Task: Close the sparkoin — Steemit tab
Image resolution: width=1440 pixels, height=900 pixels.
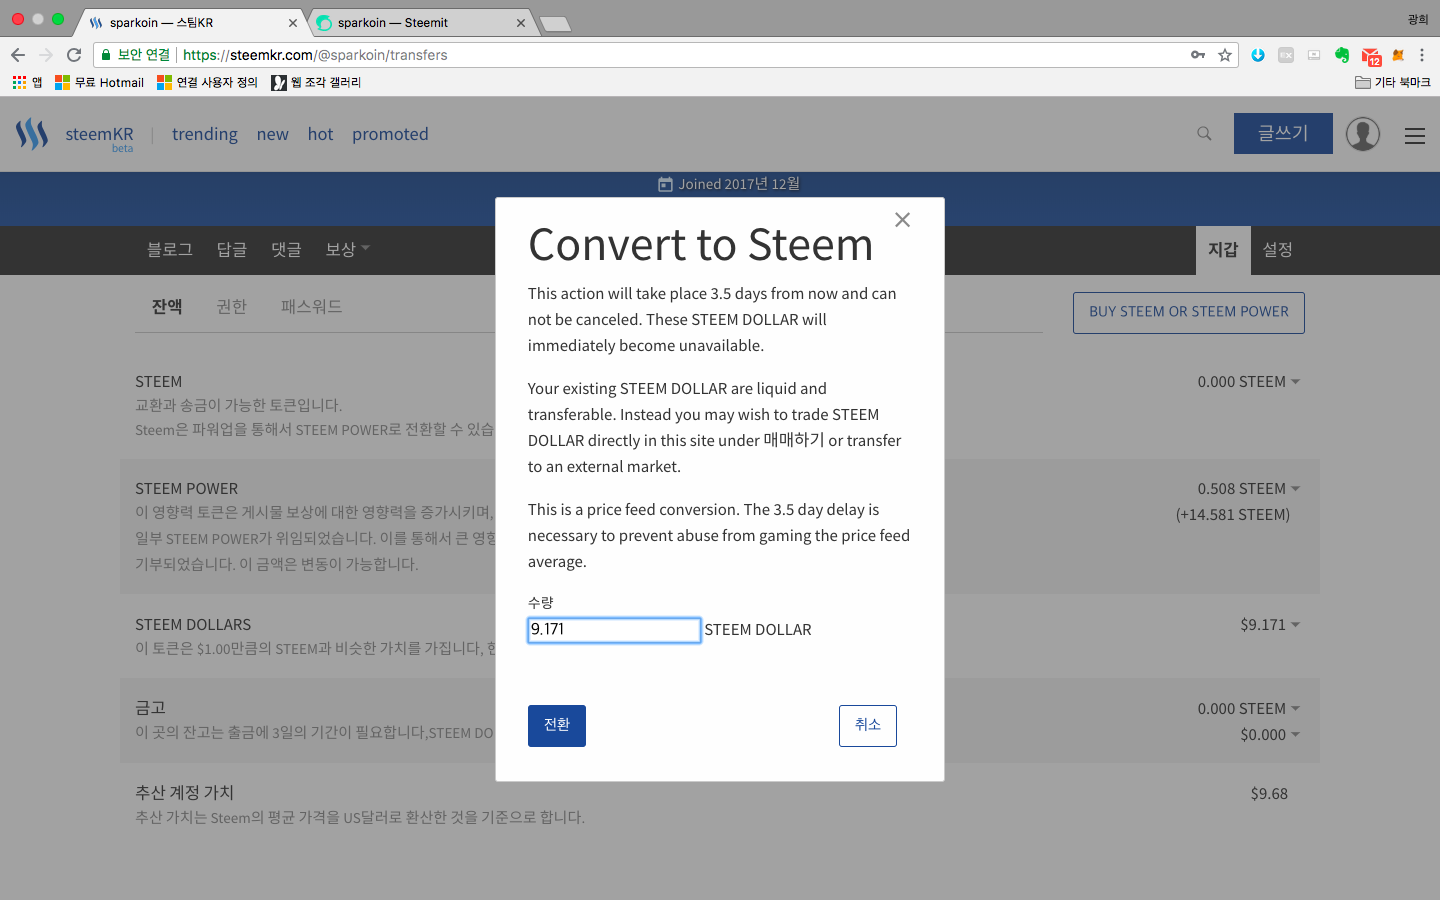Action: 521,22
